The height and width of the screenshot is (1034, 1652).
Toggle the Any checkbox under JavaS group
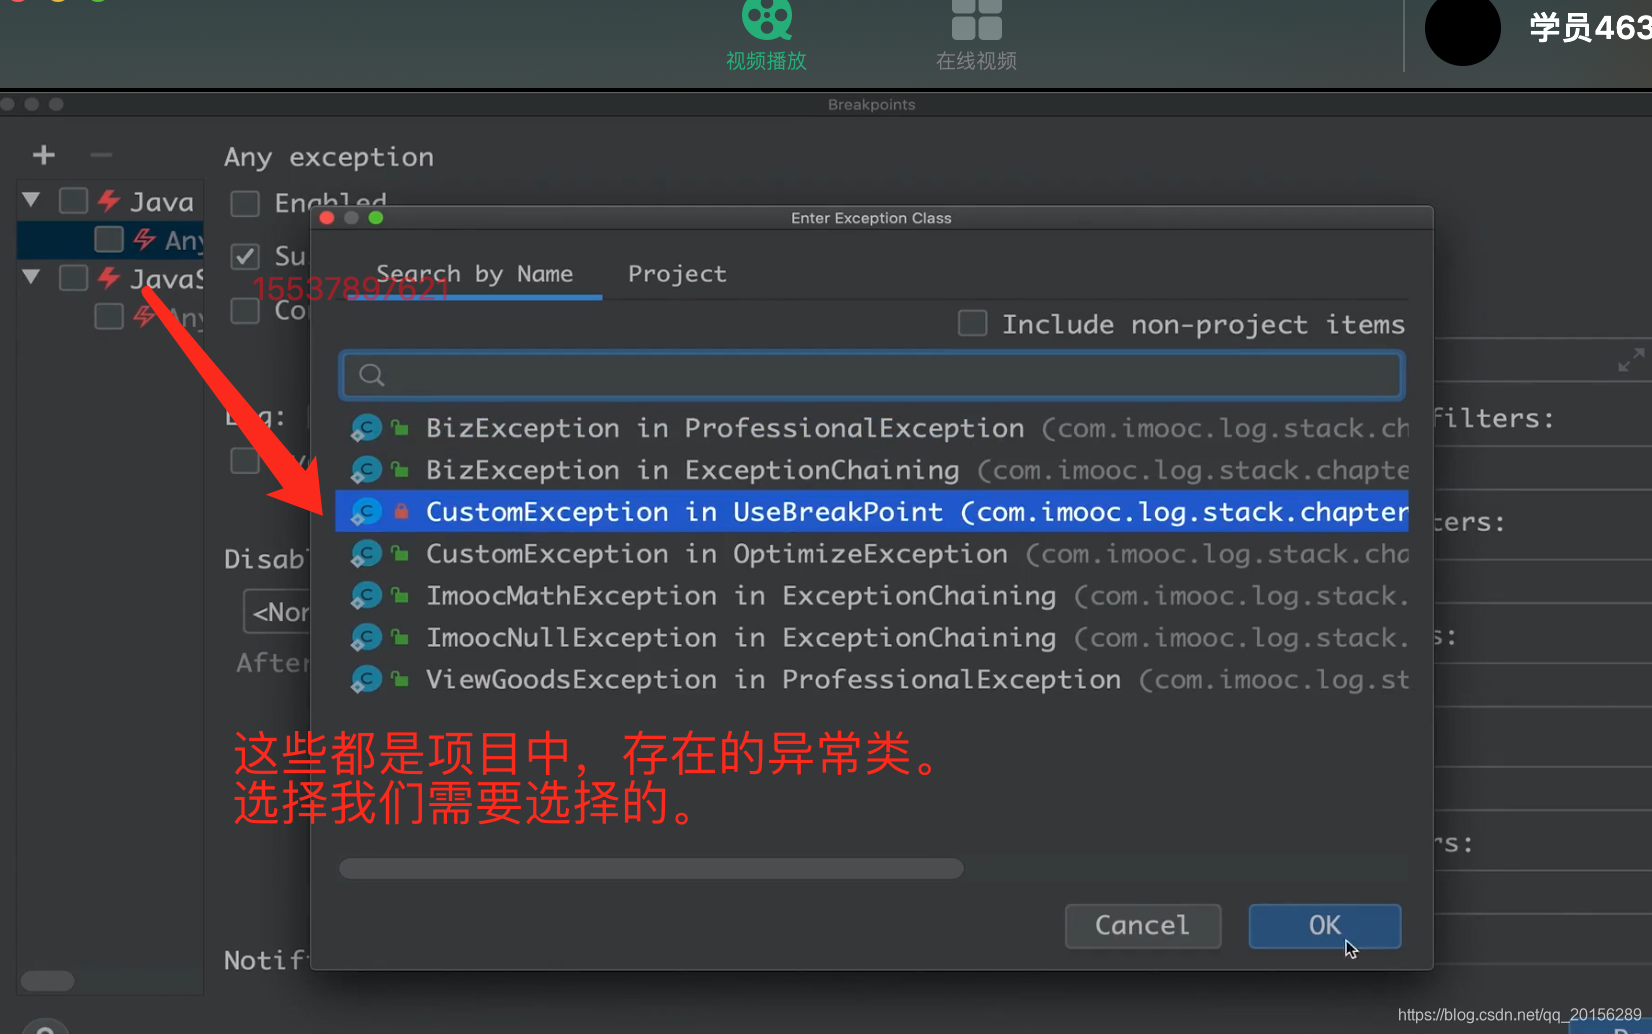coord(108,316)
